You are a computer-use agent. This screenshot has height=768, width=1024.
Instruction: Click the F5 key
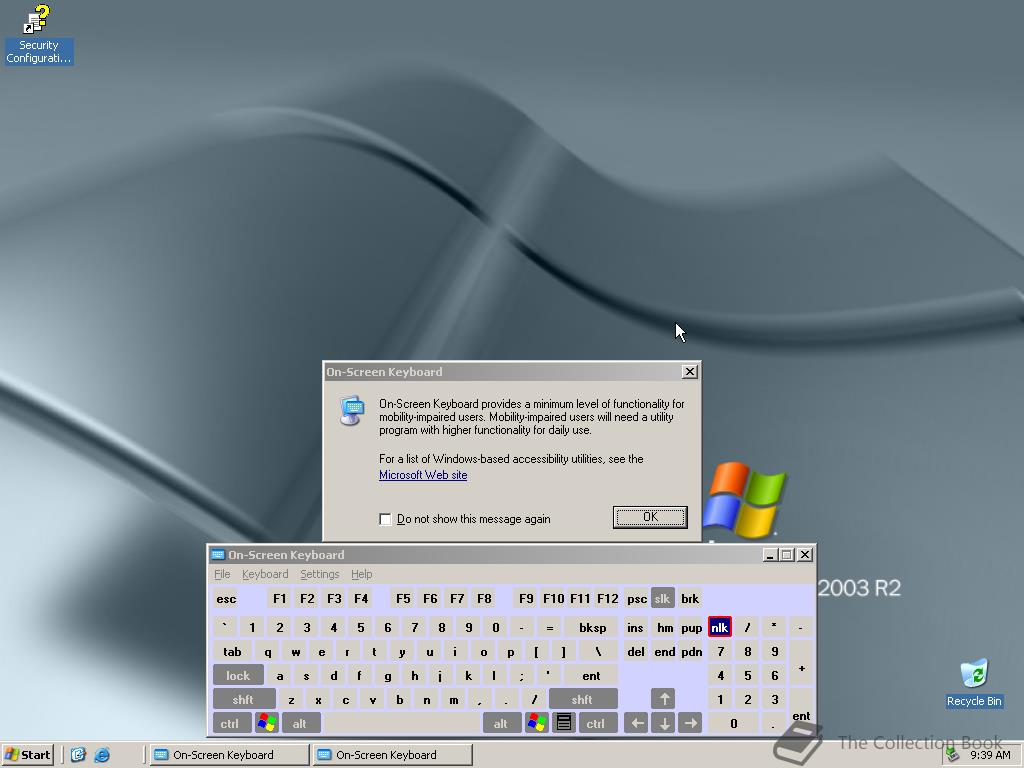pos(403,598)
